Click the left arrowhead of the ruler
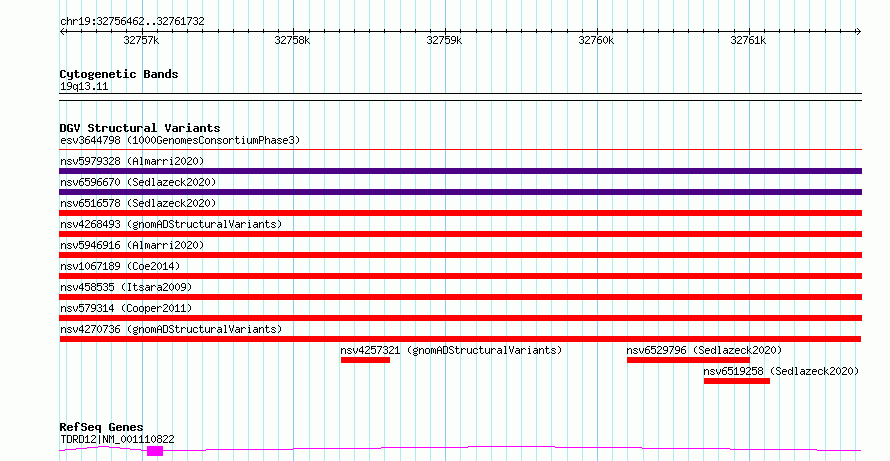Image resolution: width=890 pixels, height=461 pixels. pyautogui.click(x=63, y=32)
